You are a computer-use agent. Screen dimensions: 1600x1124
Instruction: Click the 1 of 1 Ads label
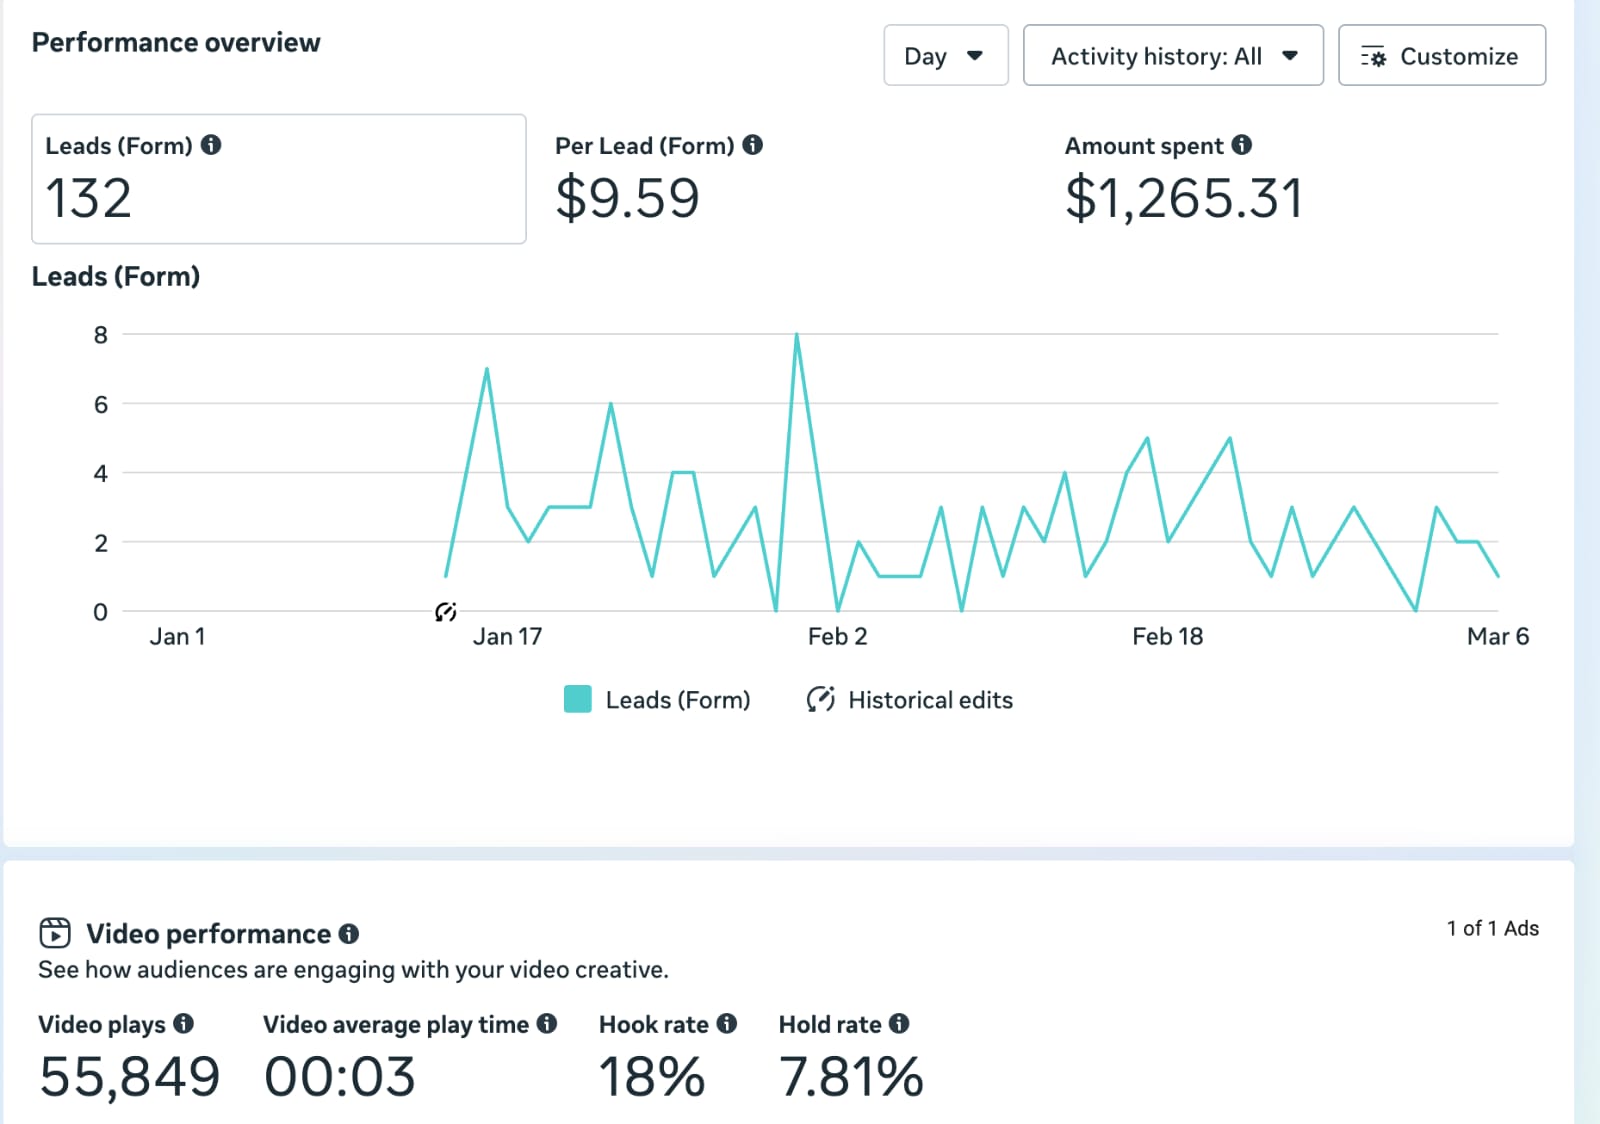coord(1493,928)
